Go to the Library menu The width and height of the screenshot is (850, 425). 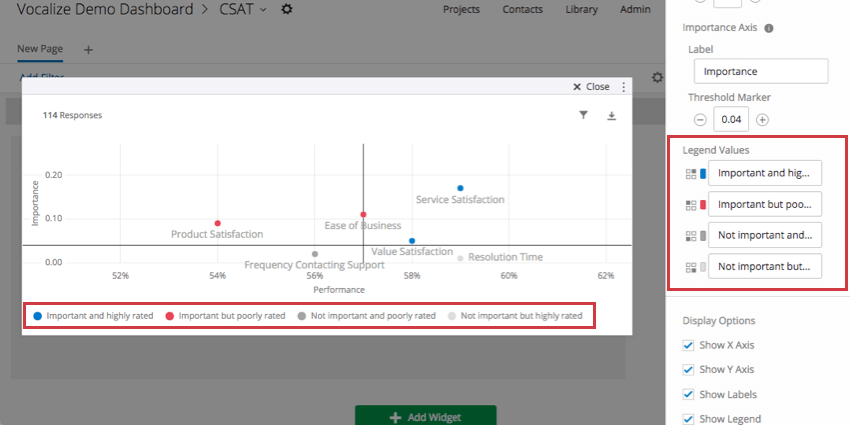(x=581, y=10)
